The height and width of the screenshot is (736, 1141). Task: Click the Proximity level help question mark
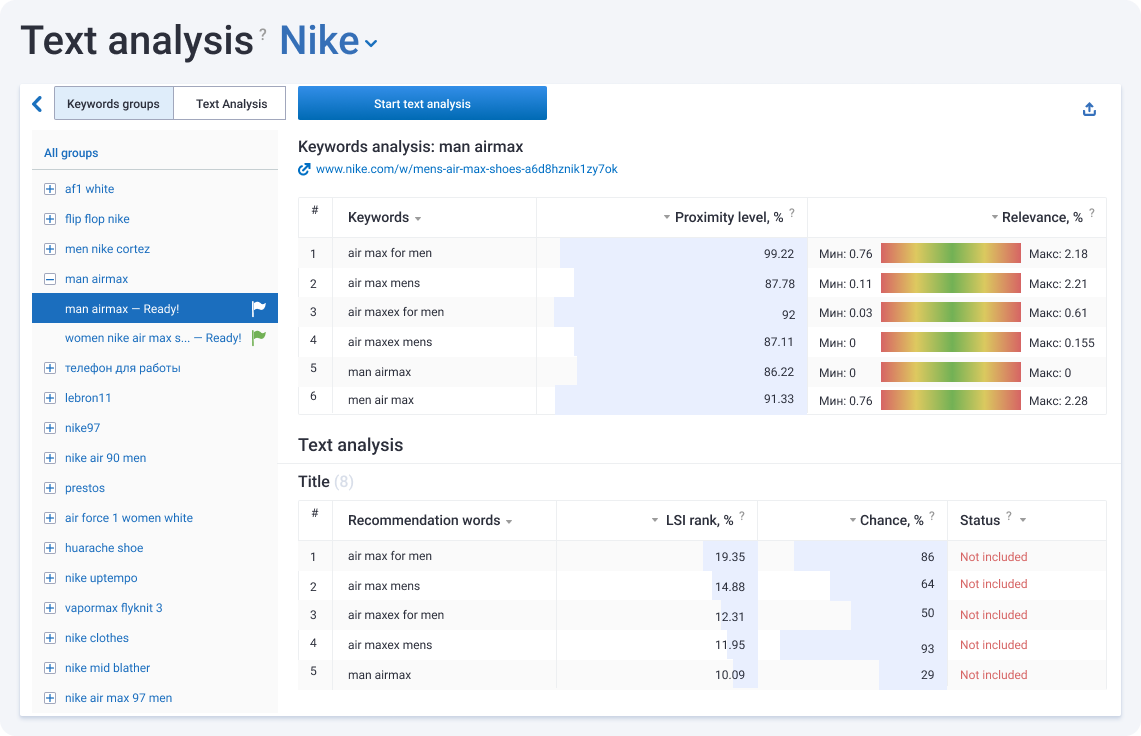click(792, 213)
